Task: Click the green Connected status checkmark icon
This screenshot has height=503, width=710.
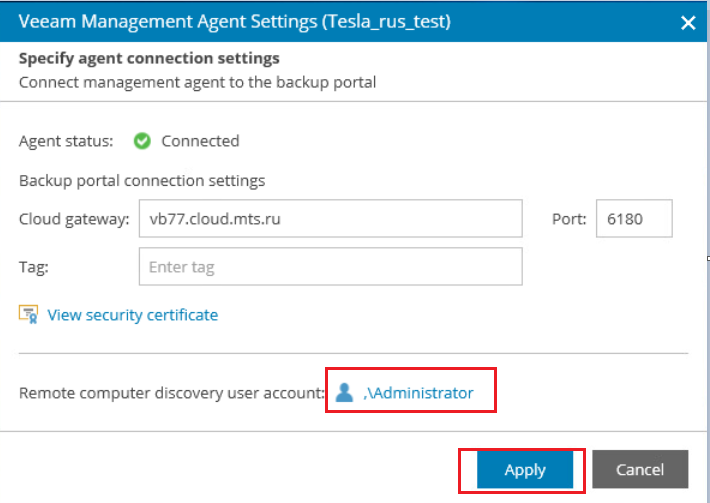Action: (x=142, y=141)
